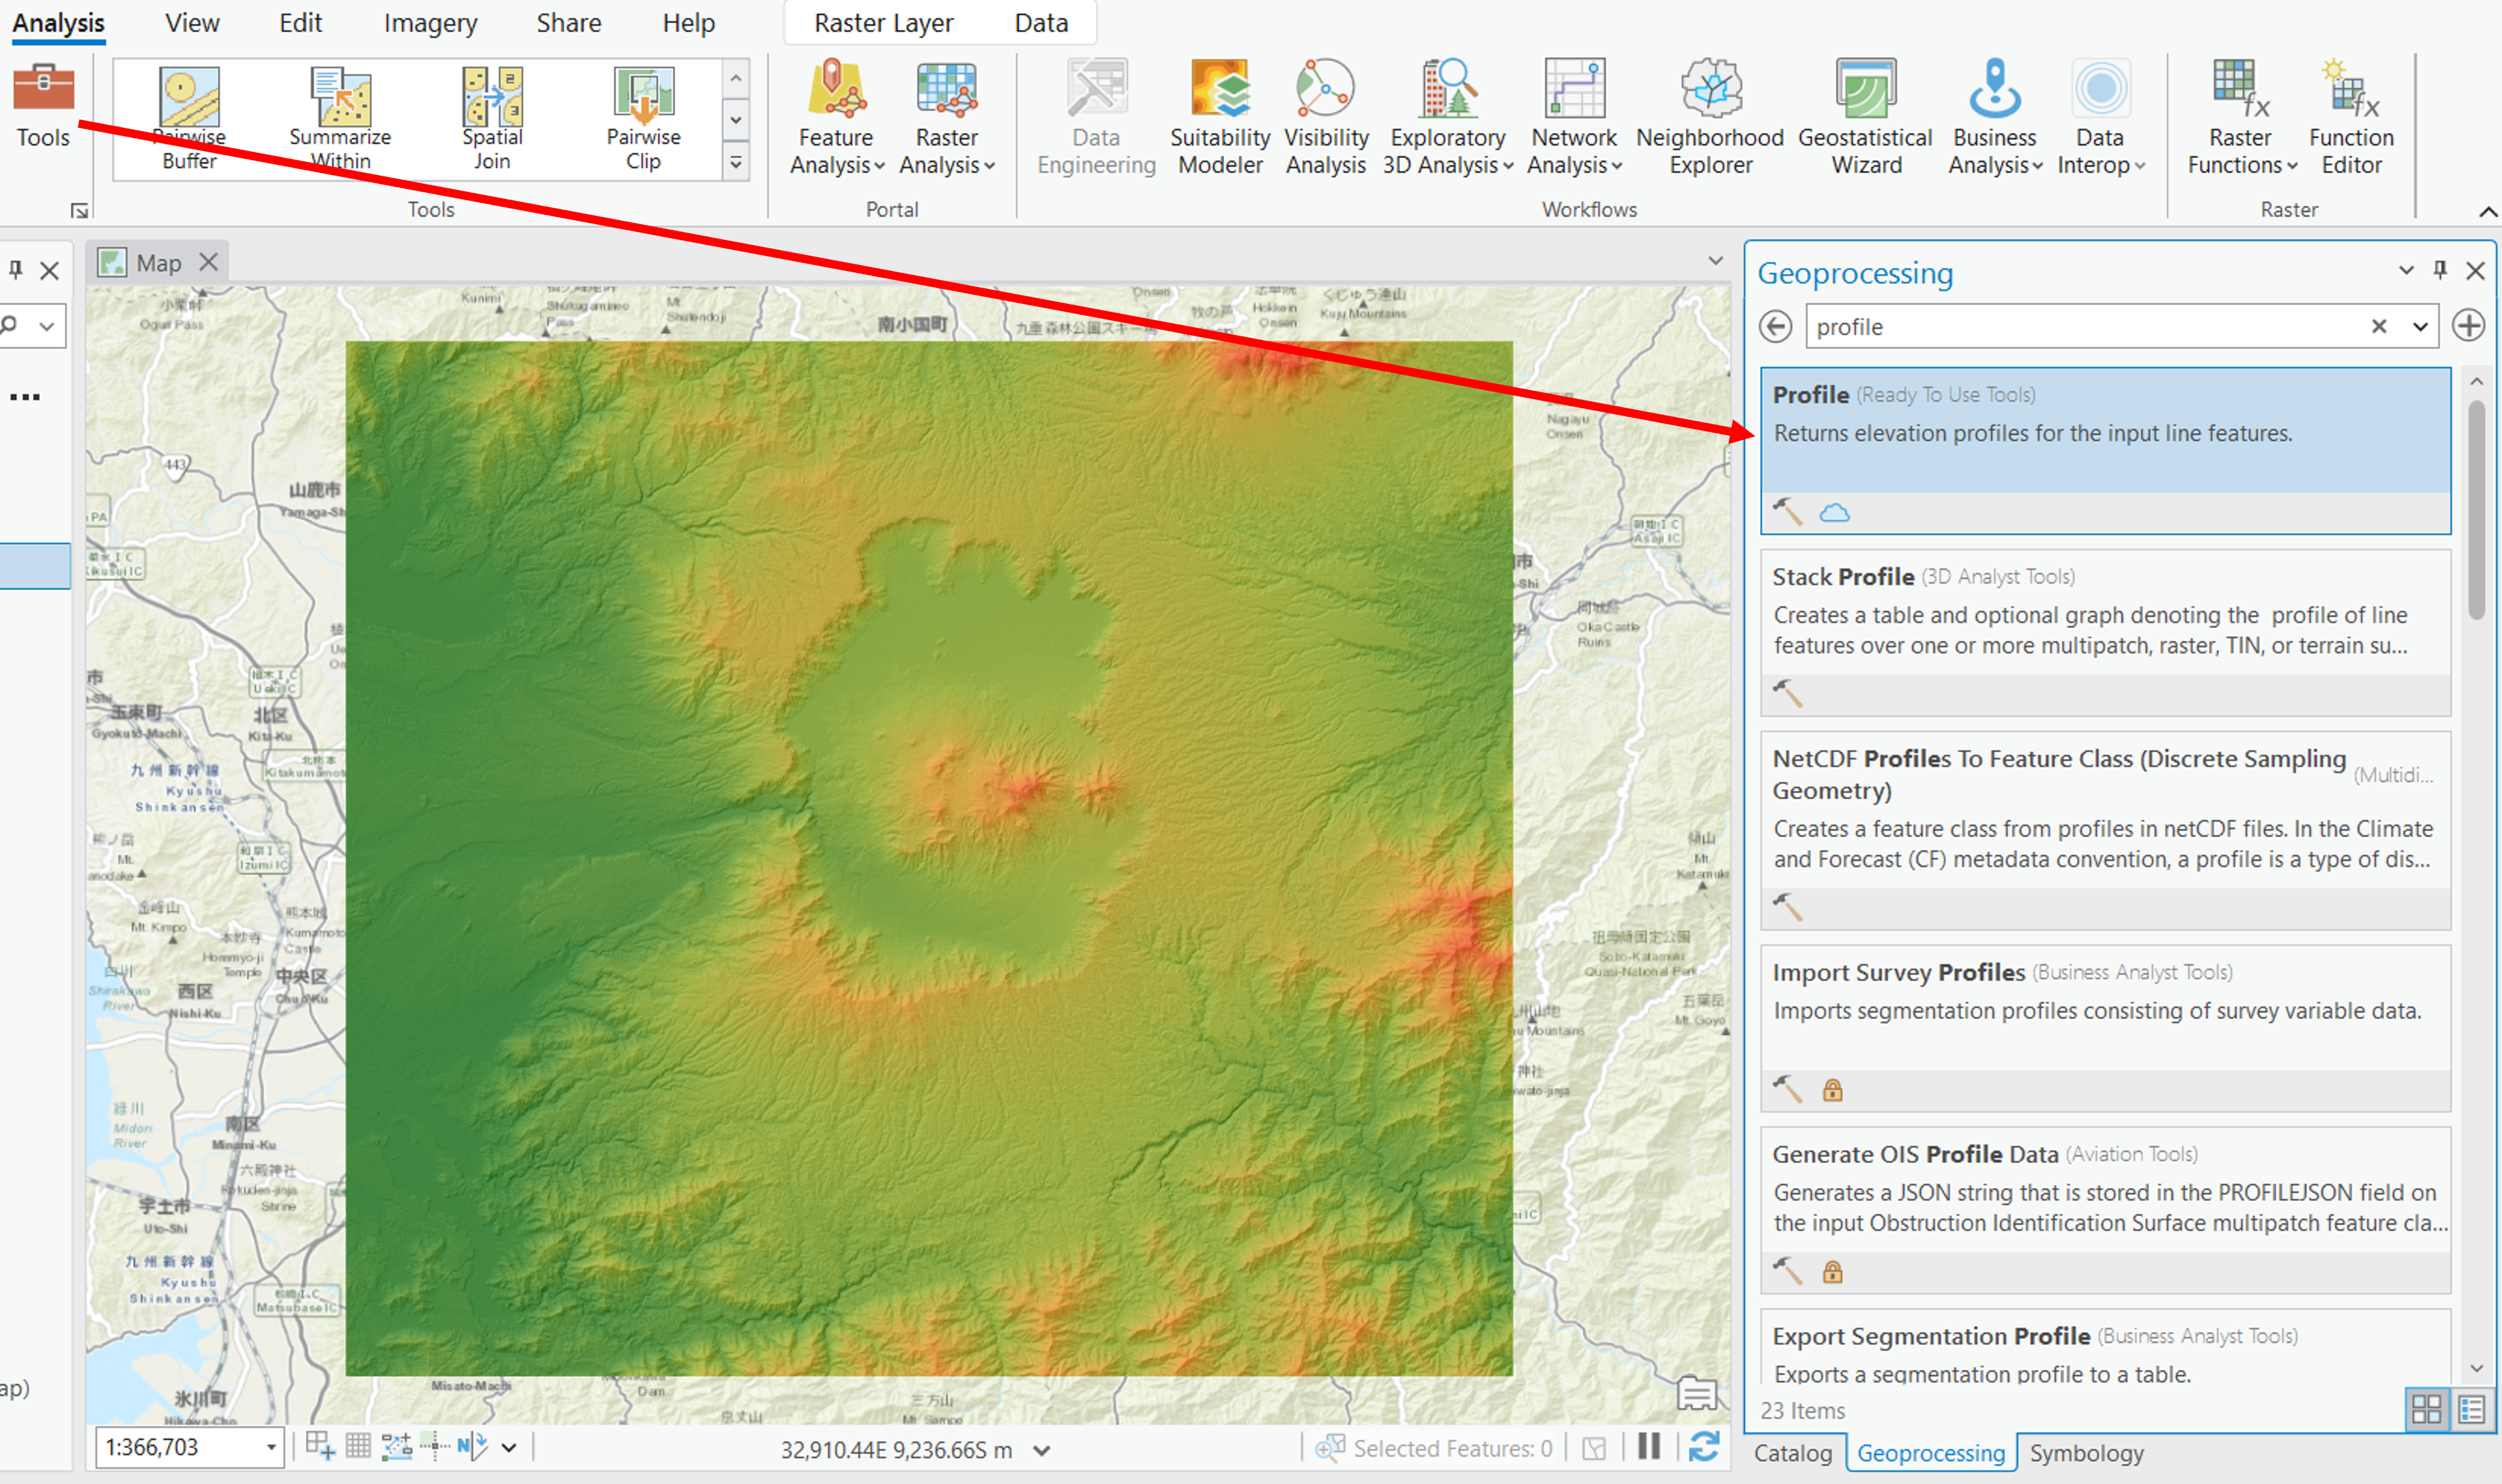The width and height of the screenshot is (2502, 1484).
Task: Go back in the Geoprocessing pane
Action: click(1775, 326)
